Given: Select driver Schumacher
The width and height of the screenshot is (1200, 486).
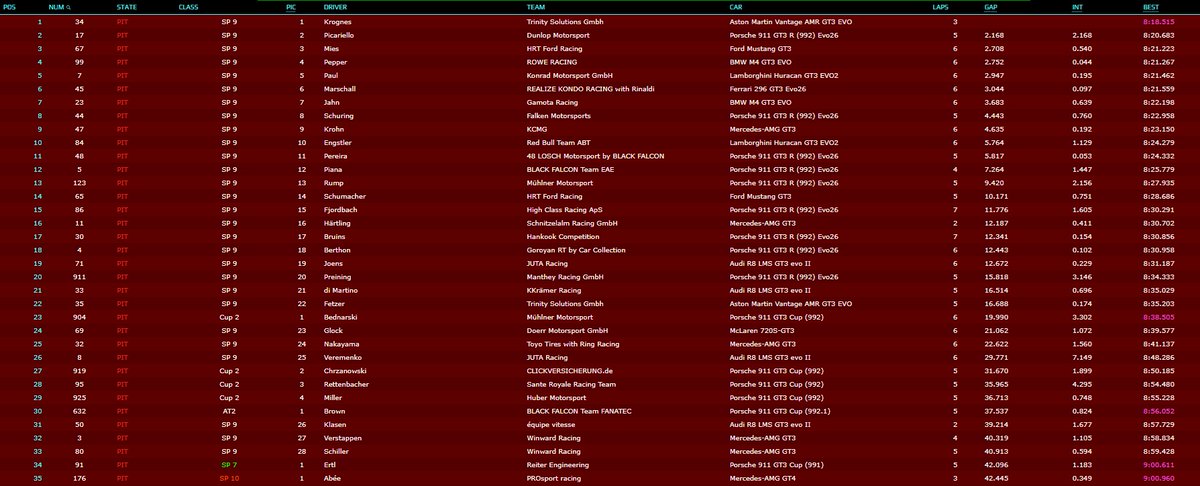Looking at the screenshot, I should (344, 196).
